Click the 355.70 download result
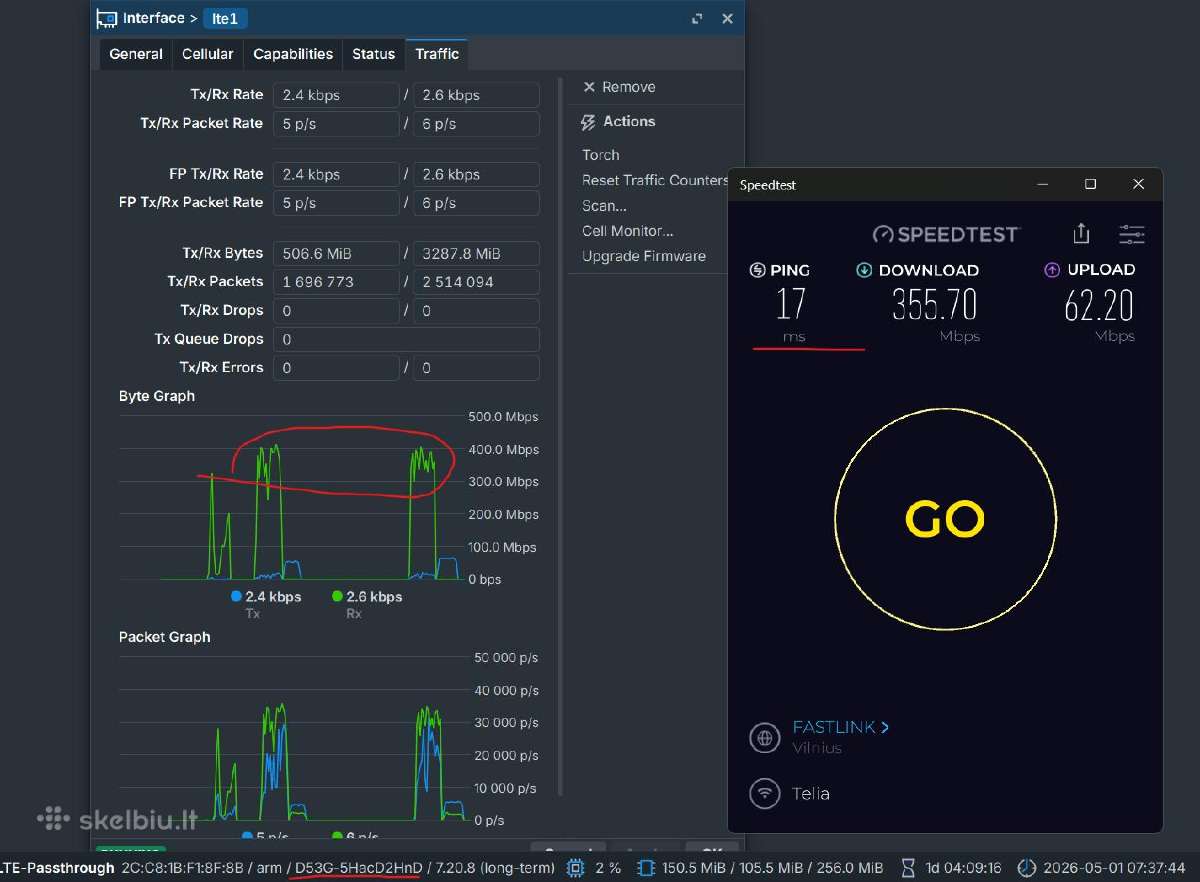Image resolution: width=1200 pixels, height=882 pixels. tap(934, 305)
